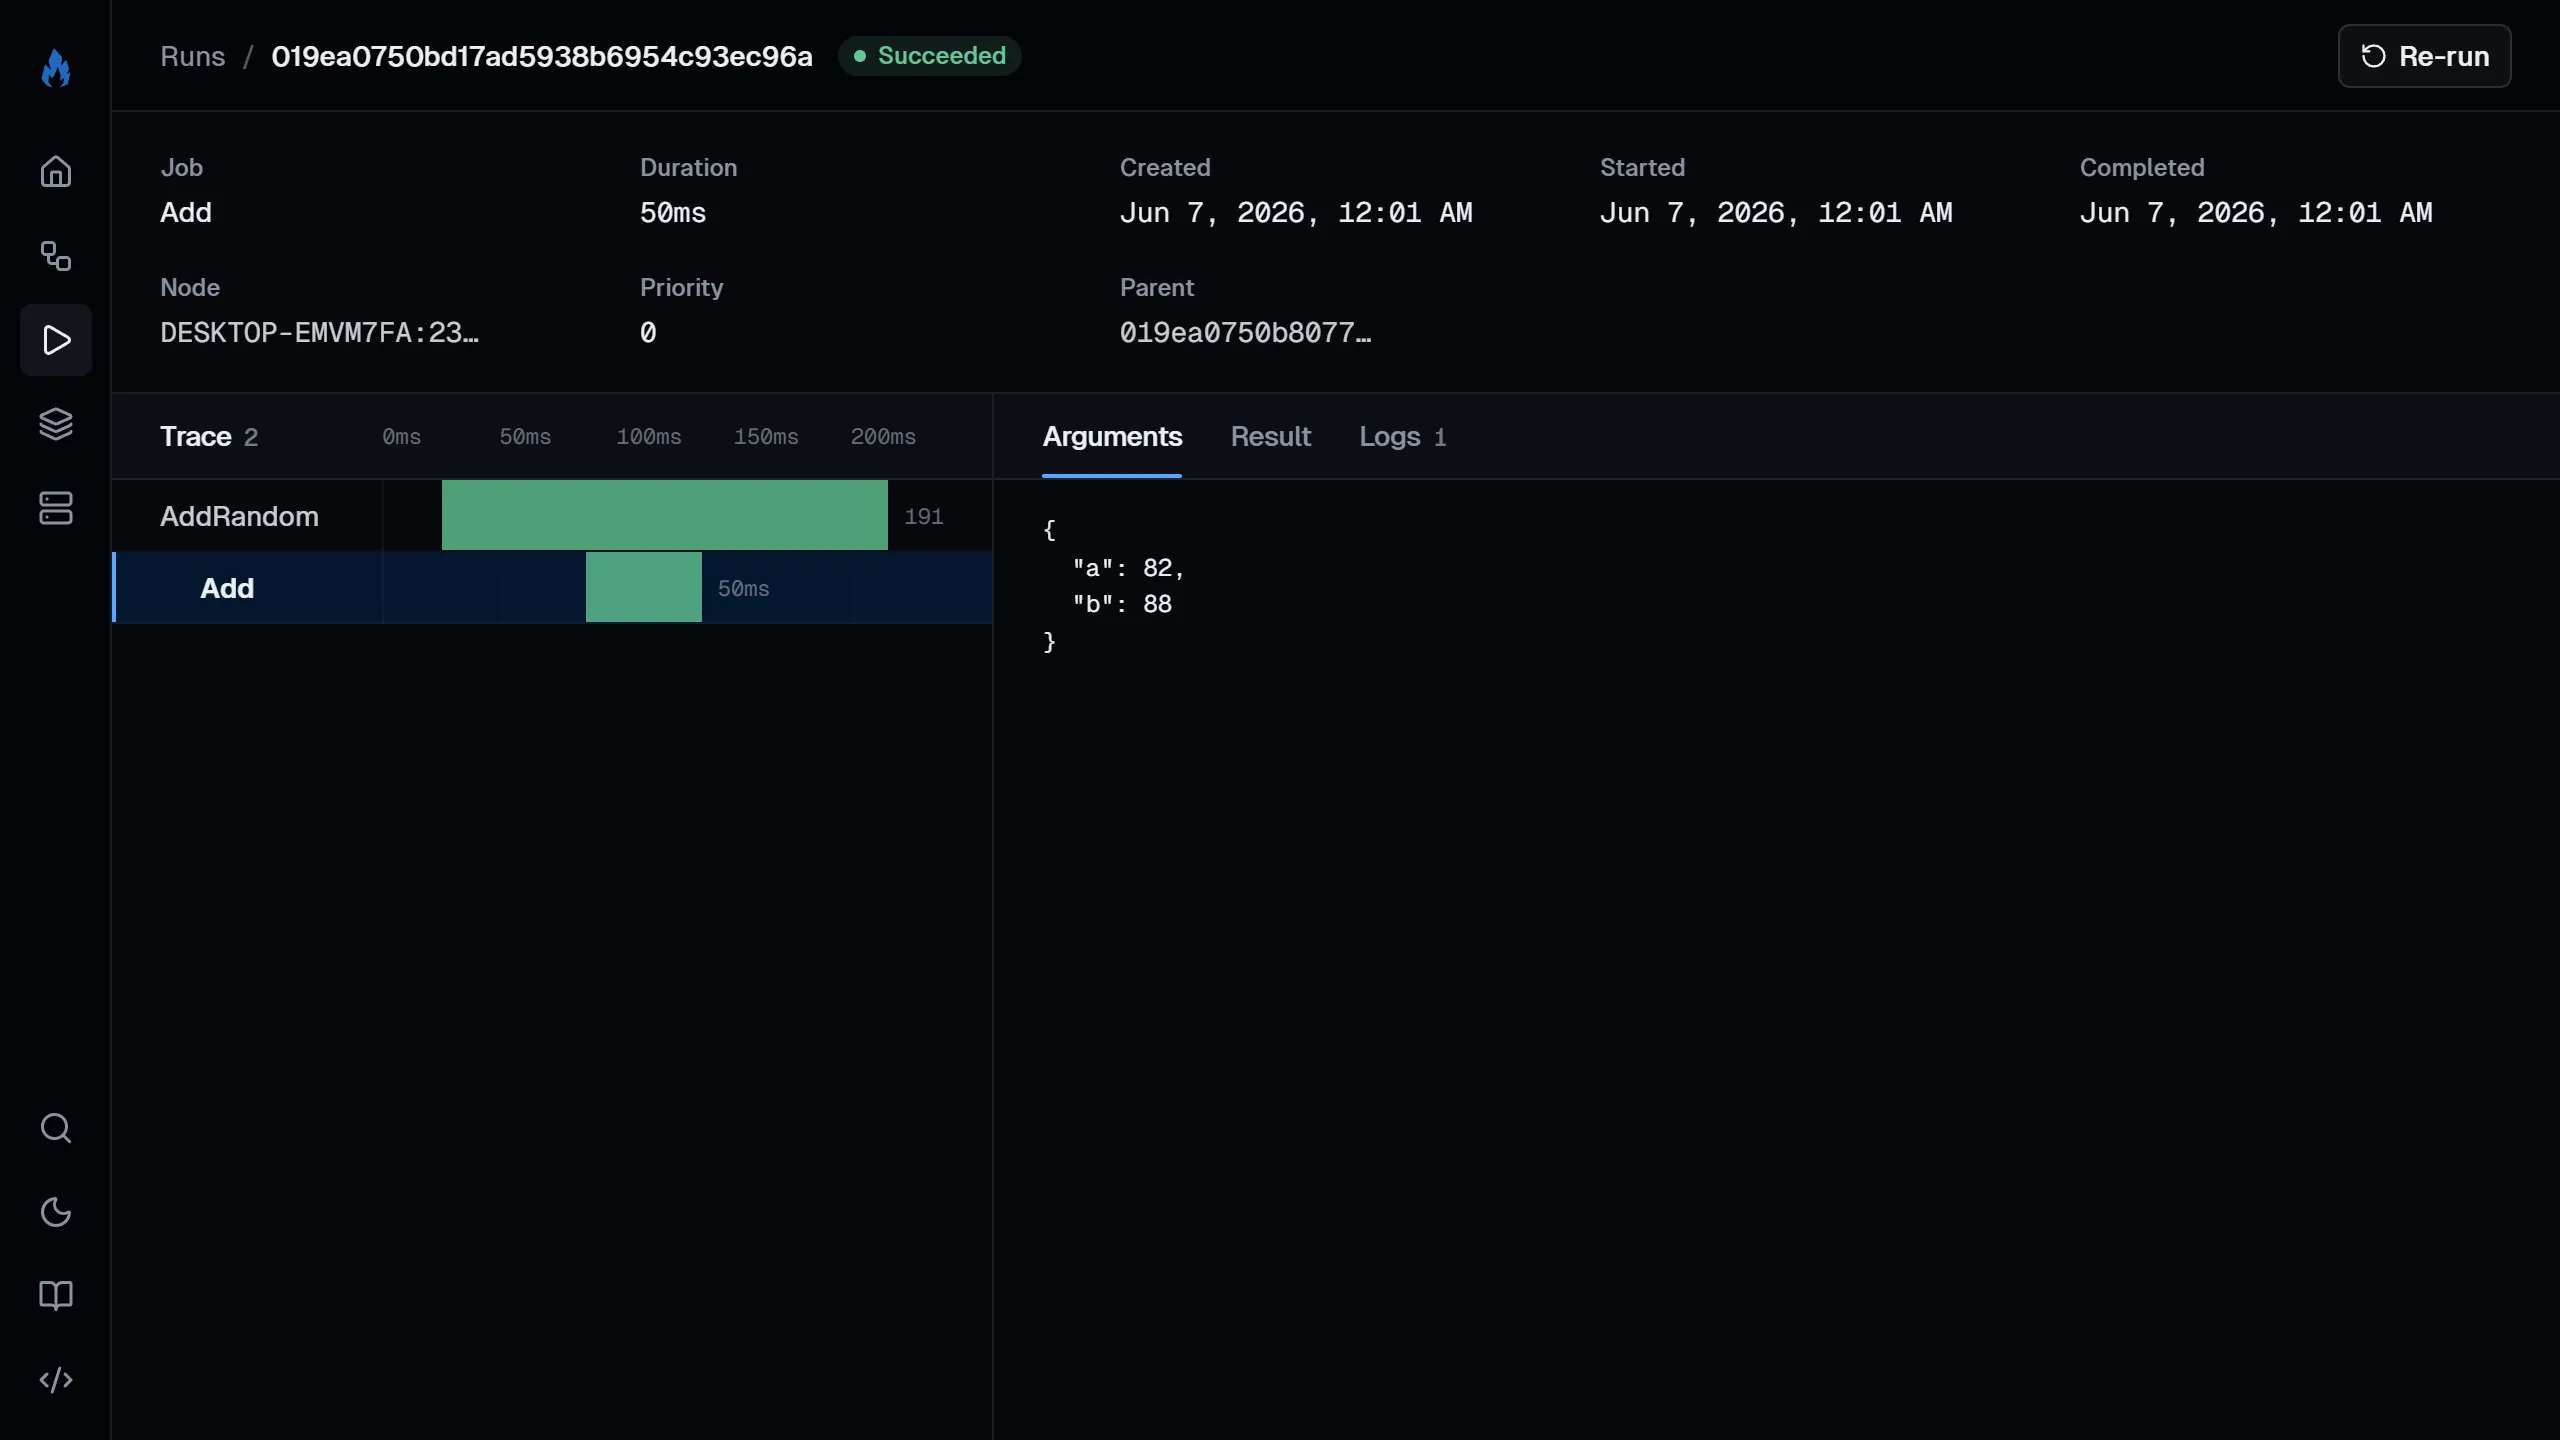Click the flame logo icon
Viewport: 2560px width, 1440px height.
[x=56, y=68]
